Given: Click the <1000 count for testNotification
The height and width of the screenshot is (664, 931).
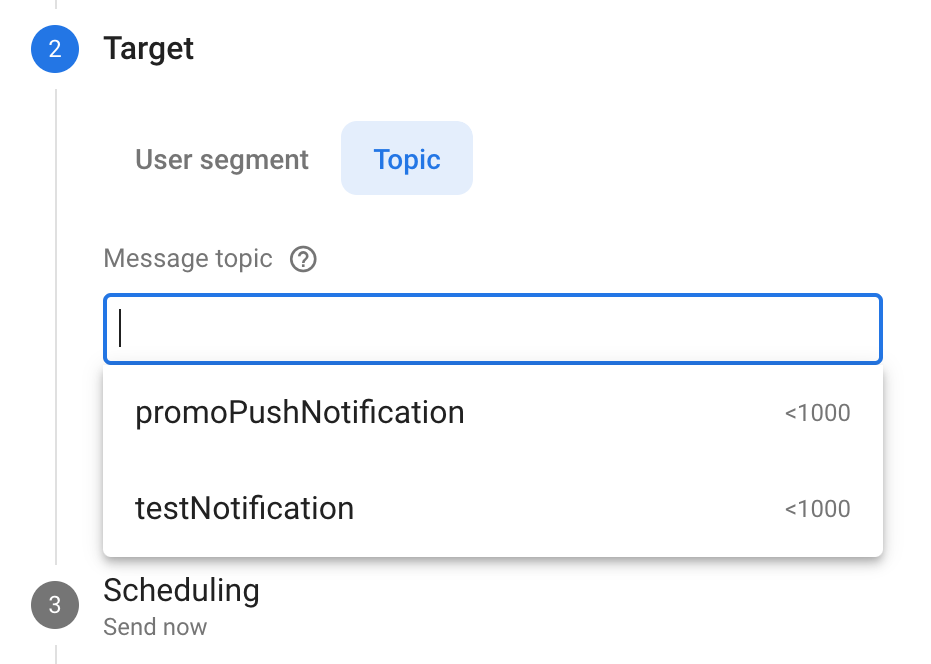Looking at the screenshot, I should (x=818, y=509).
